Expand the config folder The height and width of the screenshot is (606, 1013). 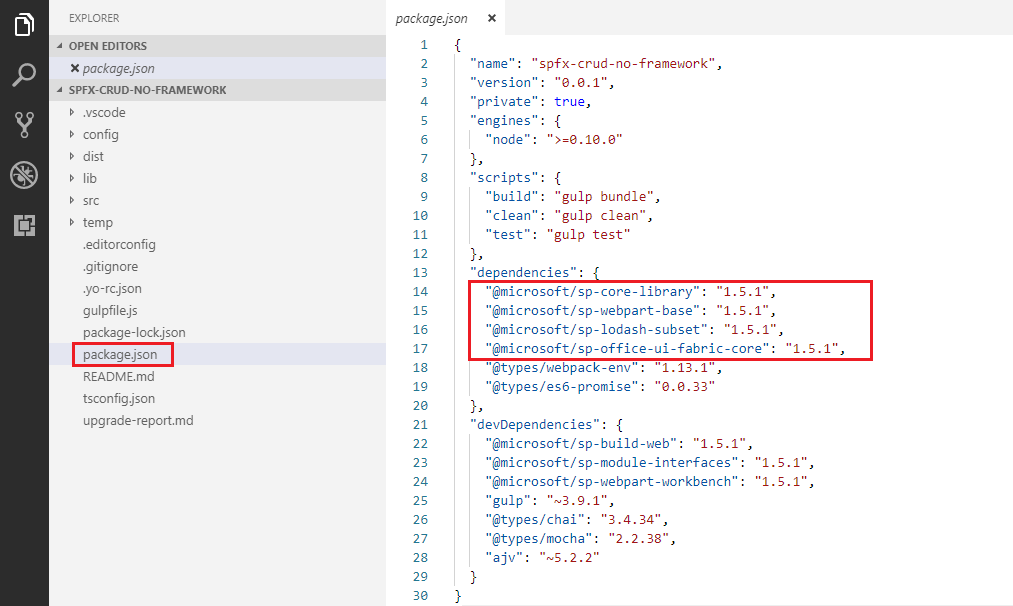pos(100,134)
